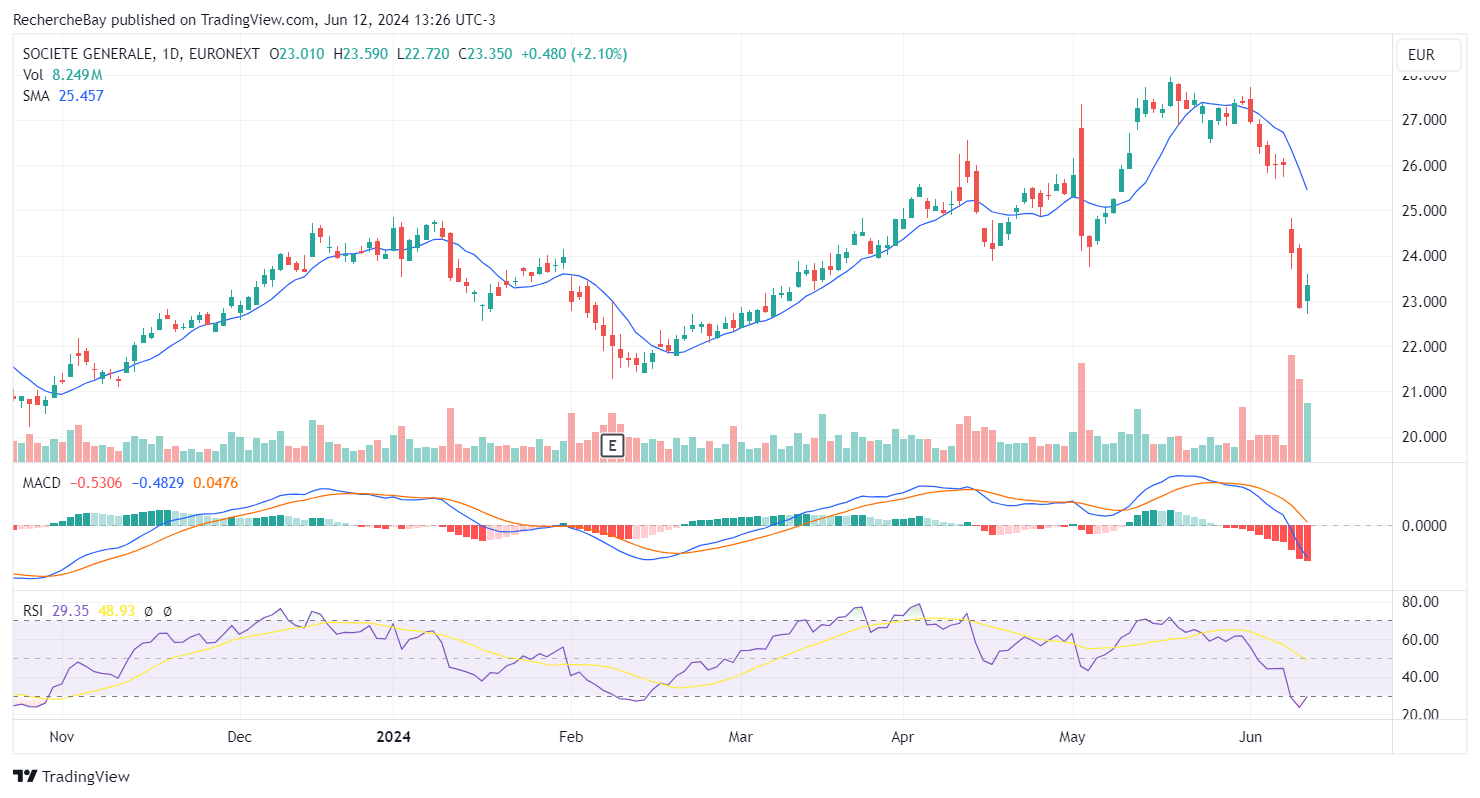The height and width of the screenshot is (798, 1480).
Task: Click the MACD value −0.4829
Action: point(158,483)
